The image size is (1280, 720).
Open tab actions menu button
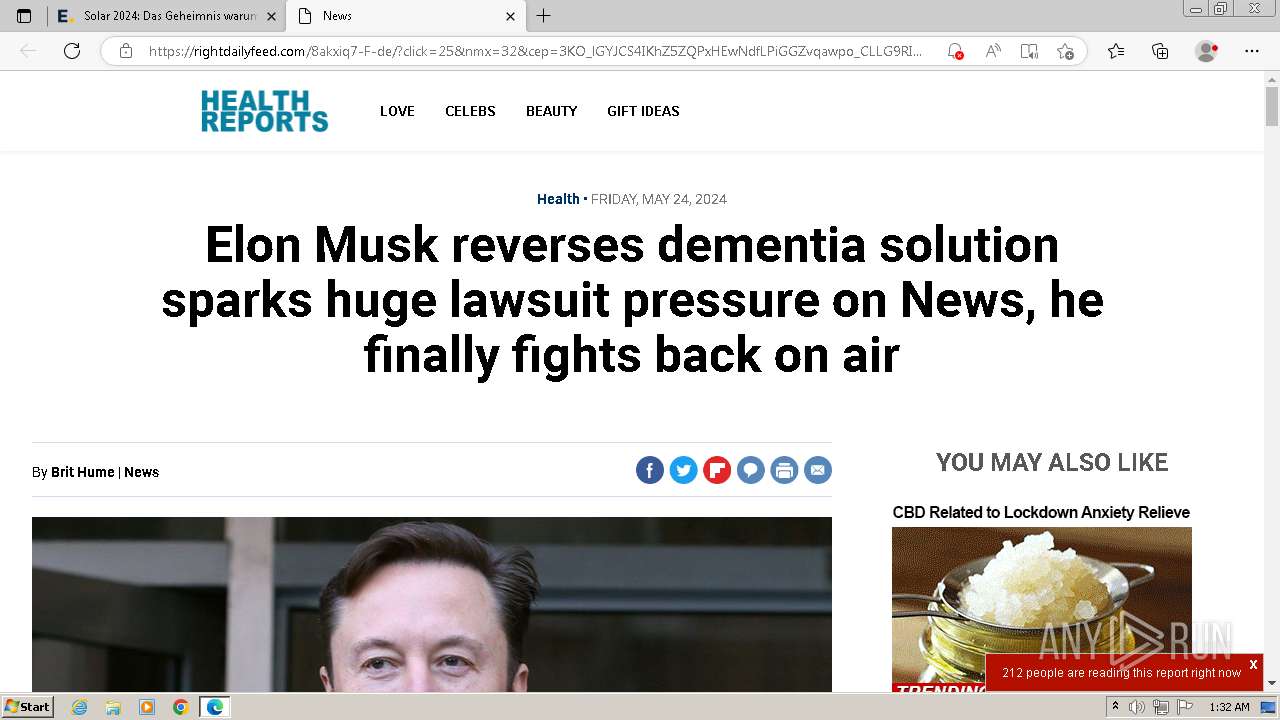(24, 16)
